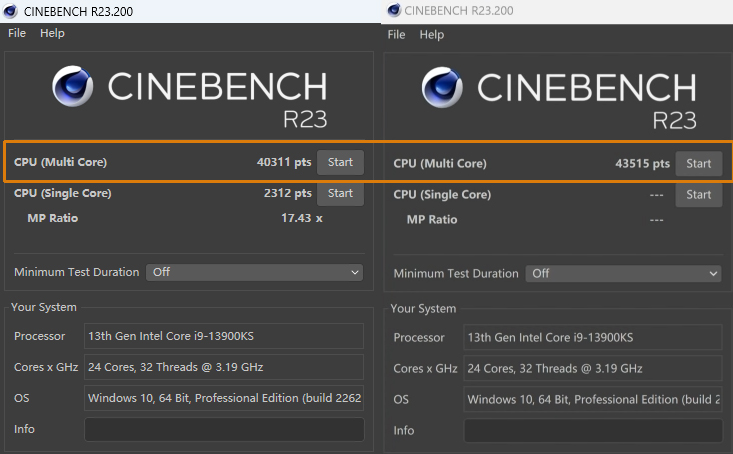
Task: Click the empty Info field in left window
Action: tap(223, 430)
